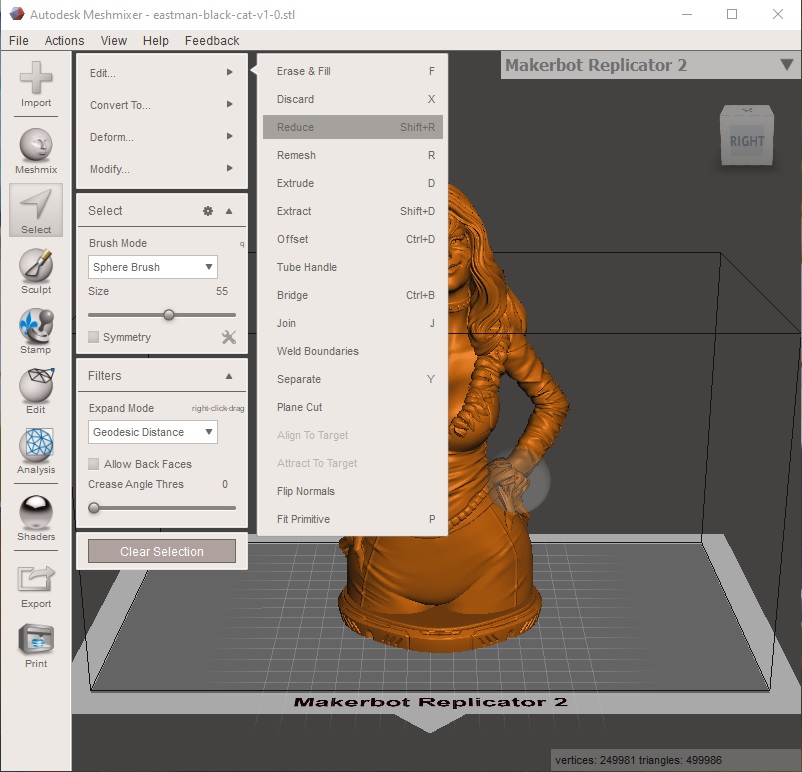
Task: Open the Feedback menu
Action: tap(212, 40)
